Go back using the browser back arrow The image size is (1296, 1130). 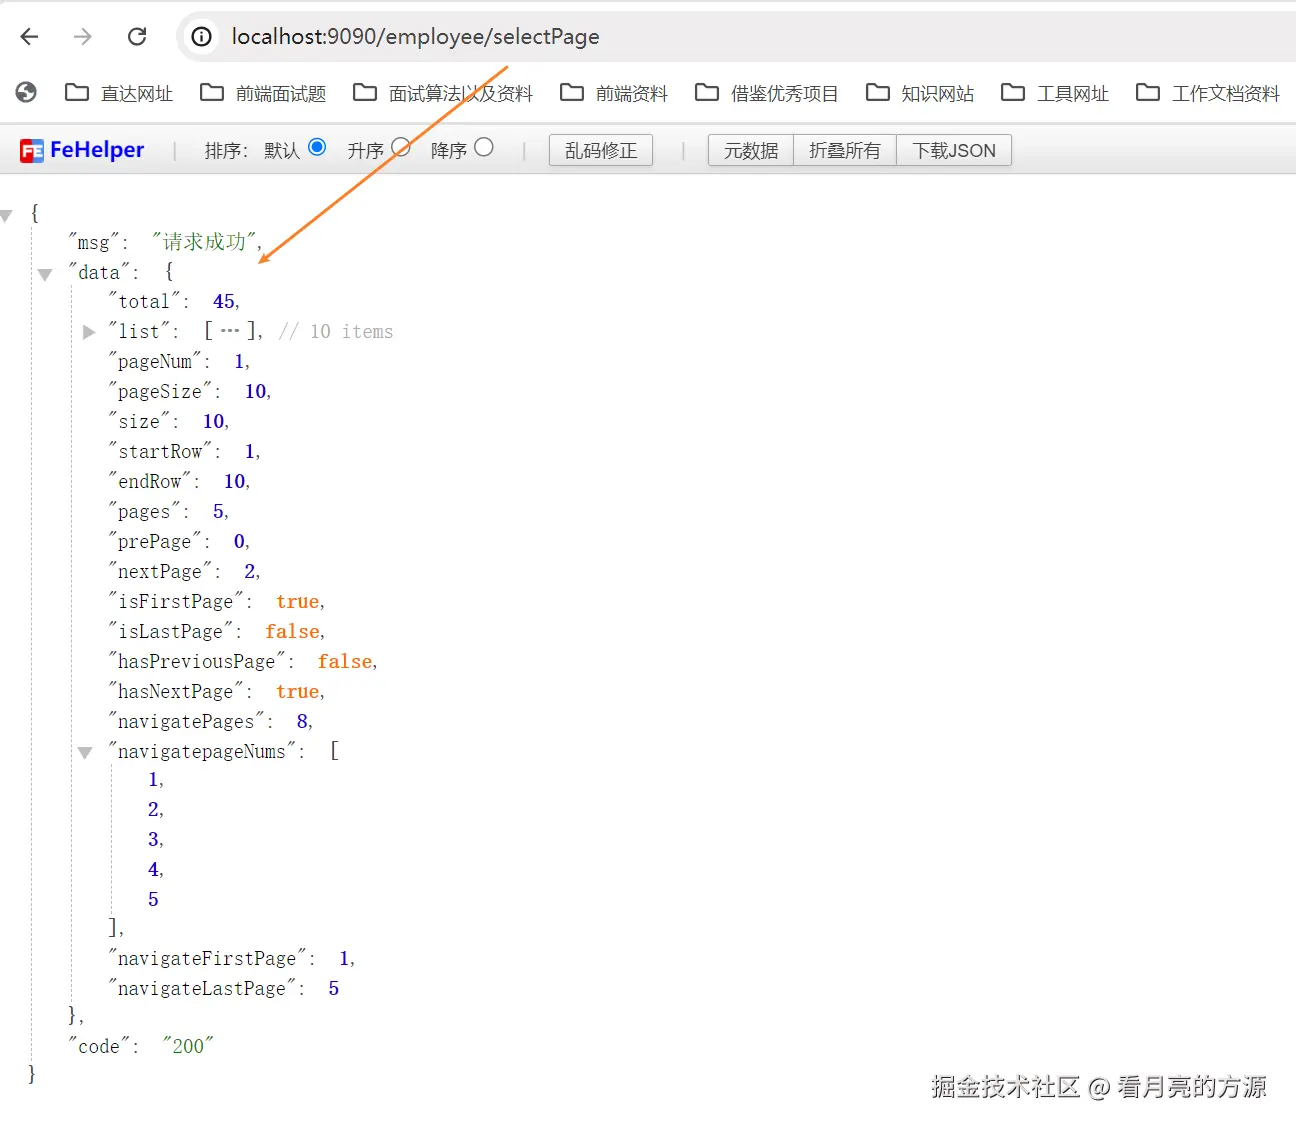(29, 37)
